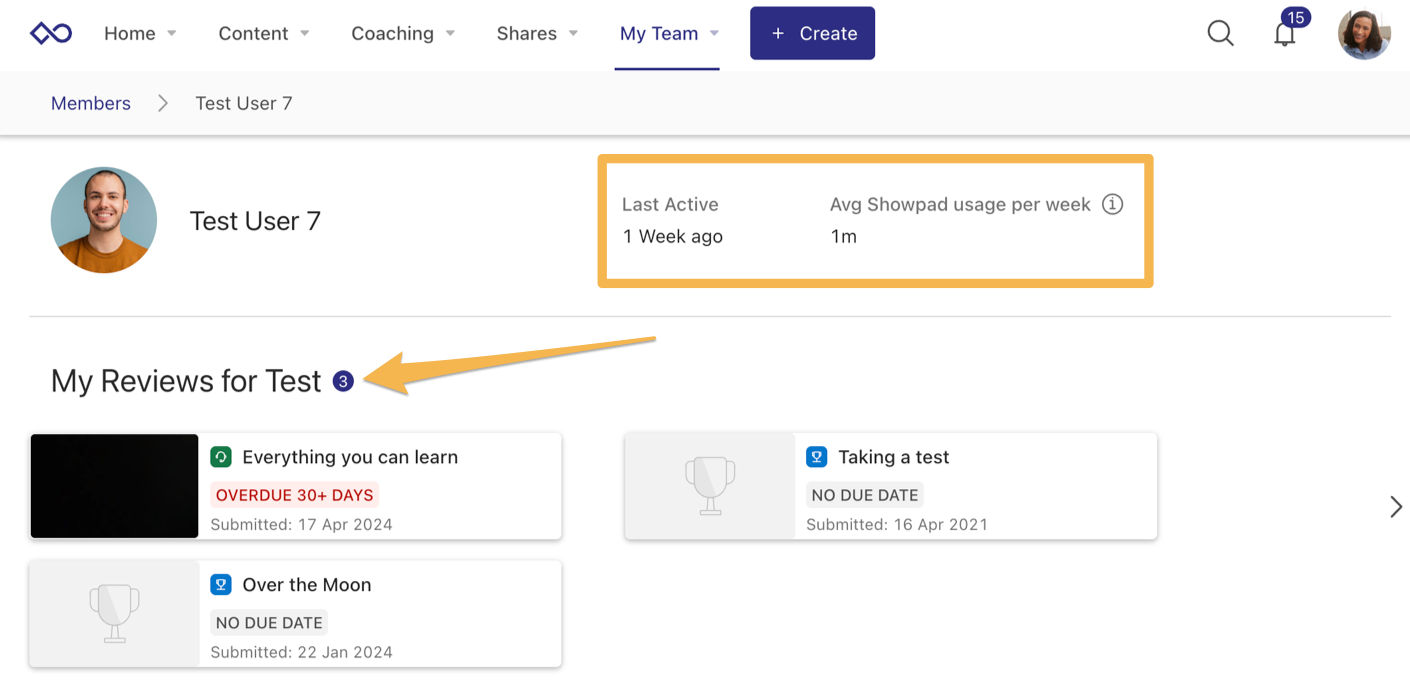Expand the Coaching dropdown menu

(x=403, y=34)
